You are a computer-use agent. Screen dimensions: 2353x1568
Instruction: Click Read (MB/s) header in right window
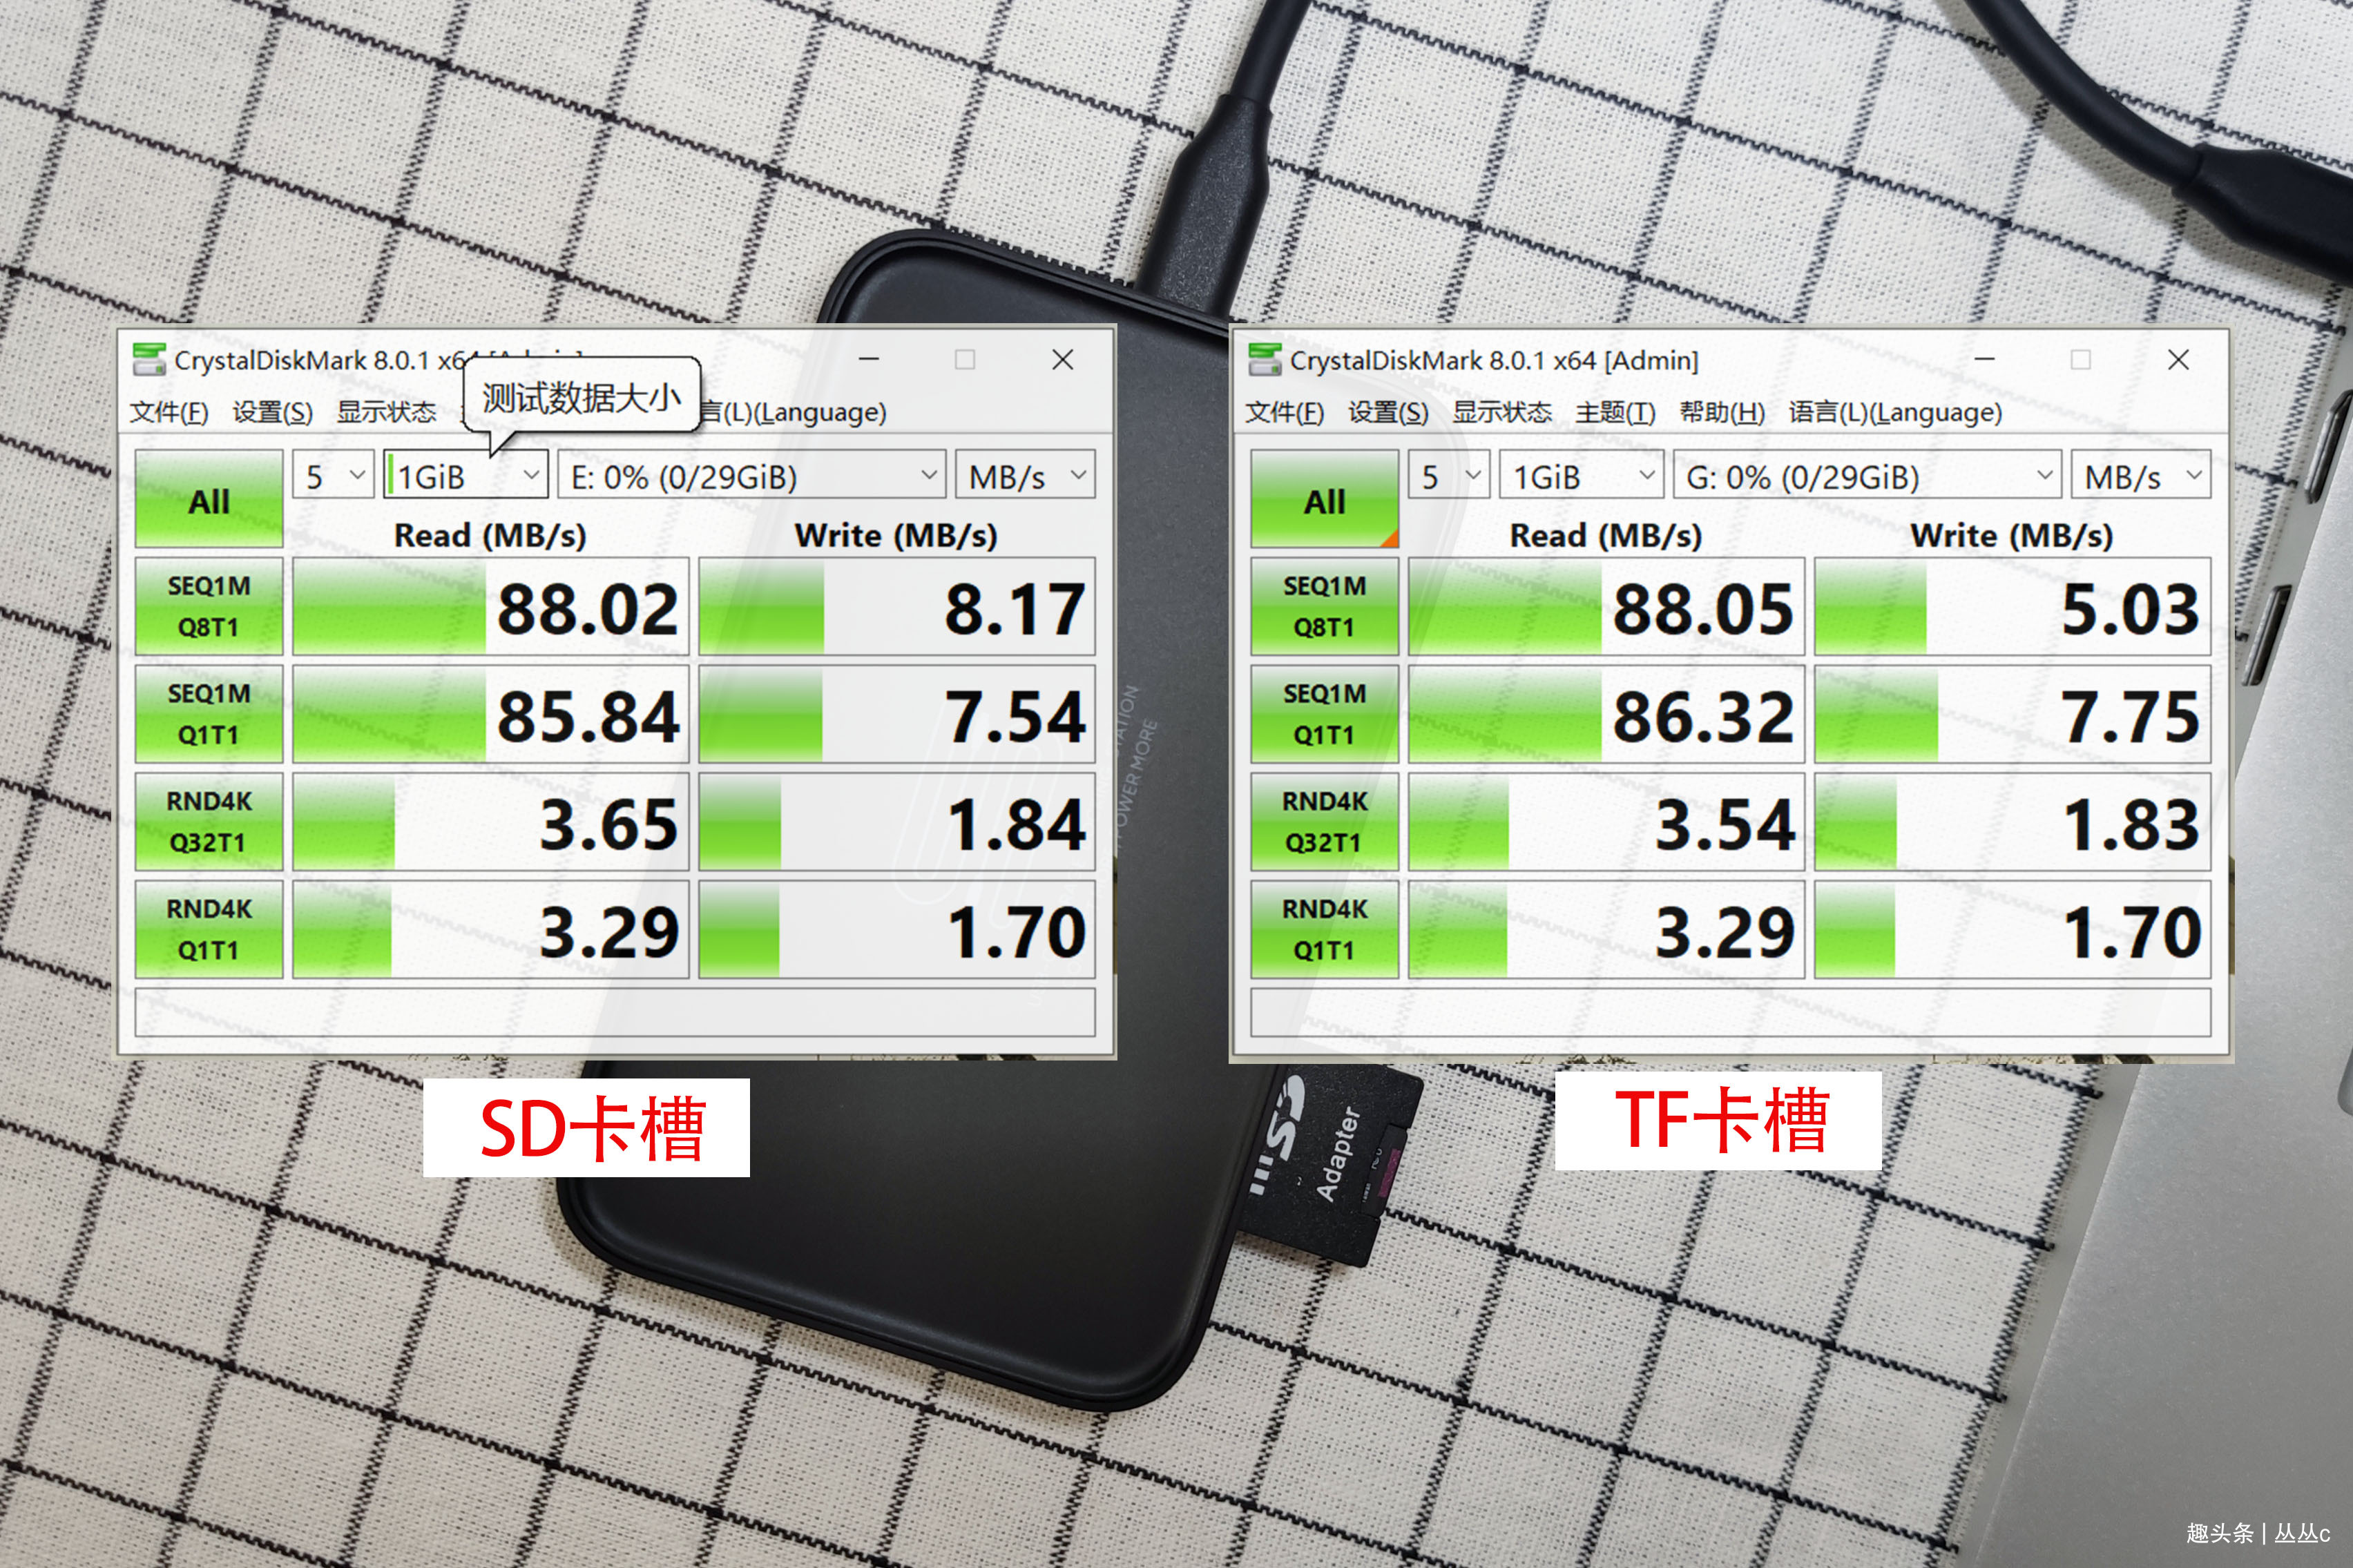point(1606,535)
